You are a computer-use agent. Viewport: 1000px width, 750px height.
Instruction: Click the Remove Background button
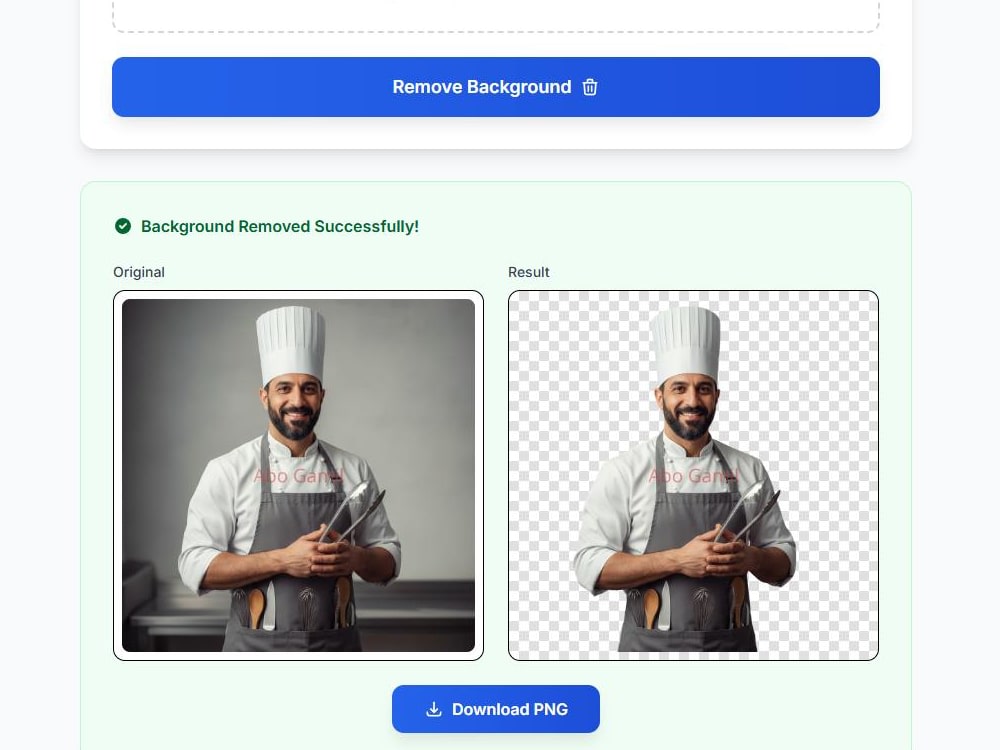coord(496,87)
